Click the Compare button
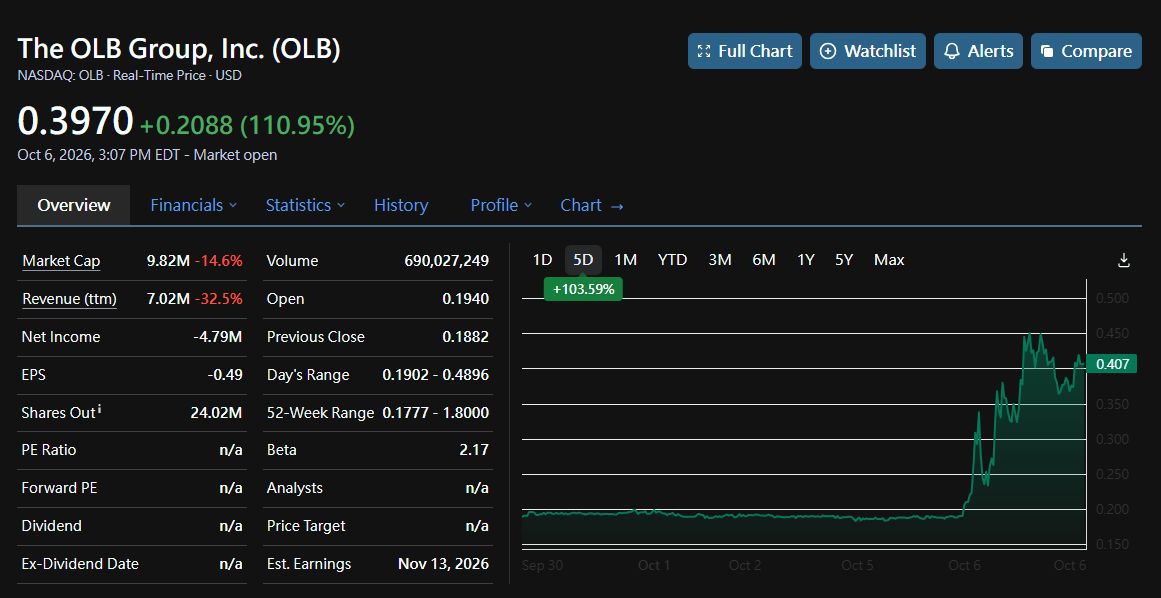 click(x=1086, y=51)
